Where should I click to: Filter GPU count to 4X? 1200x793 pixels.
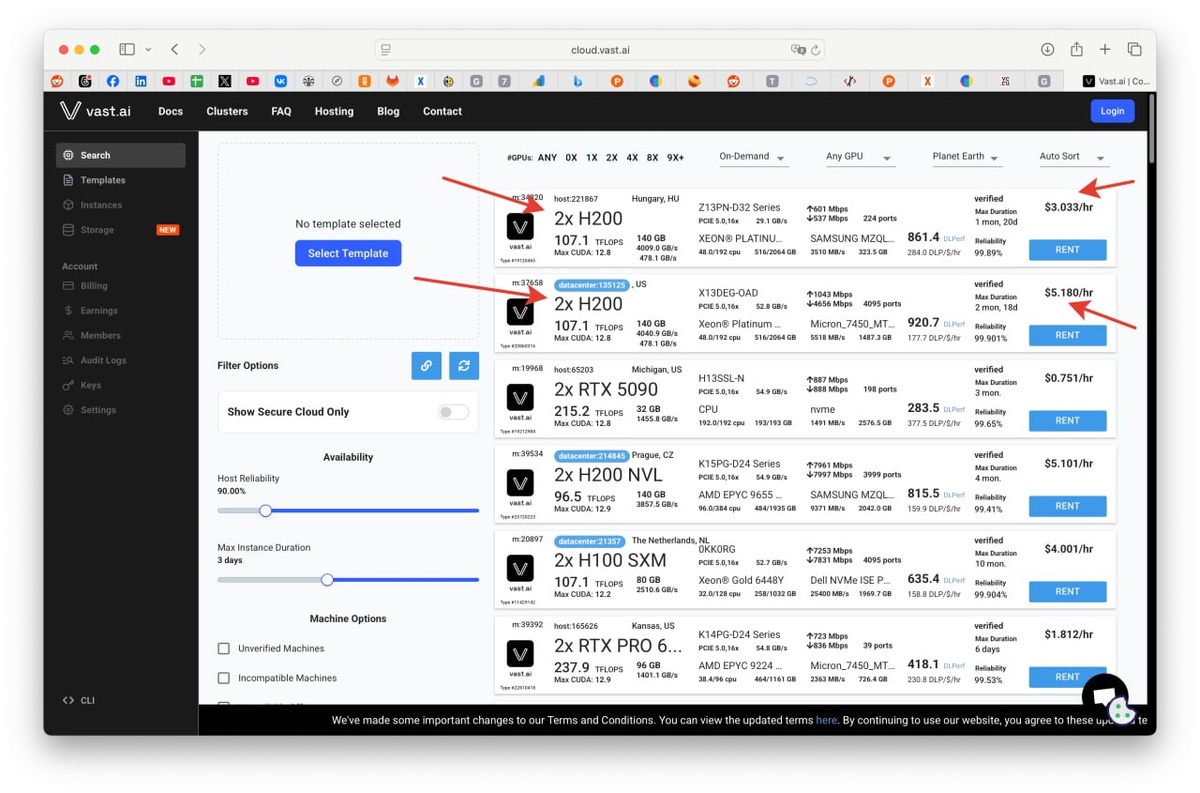tap(632, 157)
